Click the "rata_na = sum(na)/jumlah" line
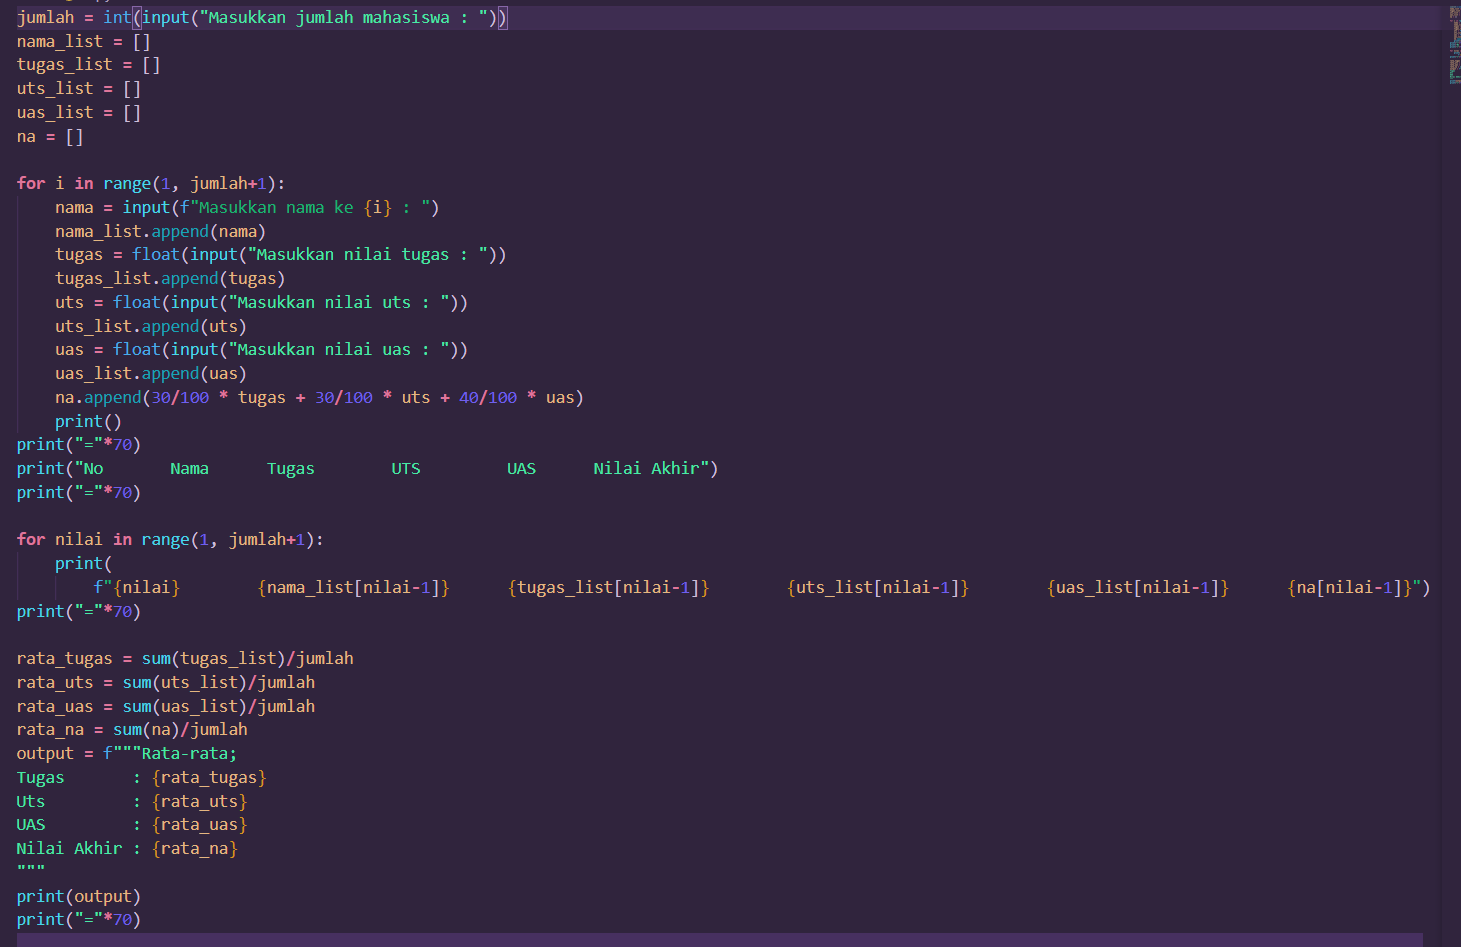Image resolution: width=1461 pixels, height=947 pixels. (132, 730)
